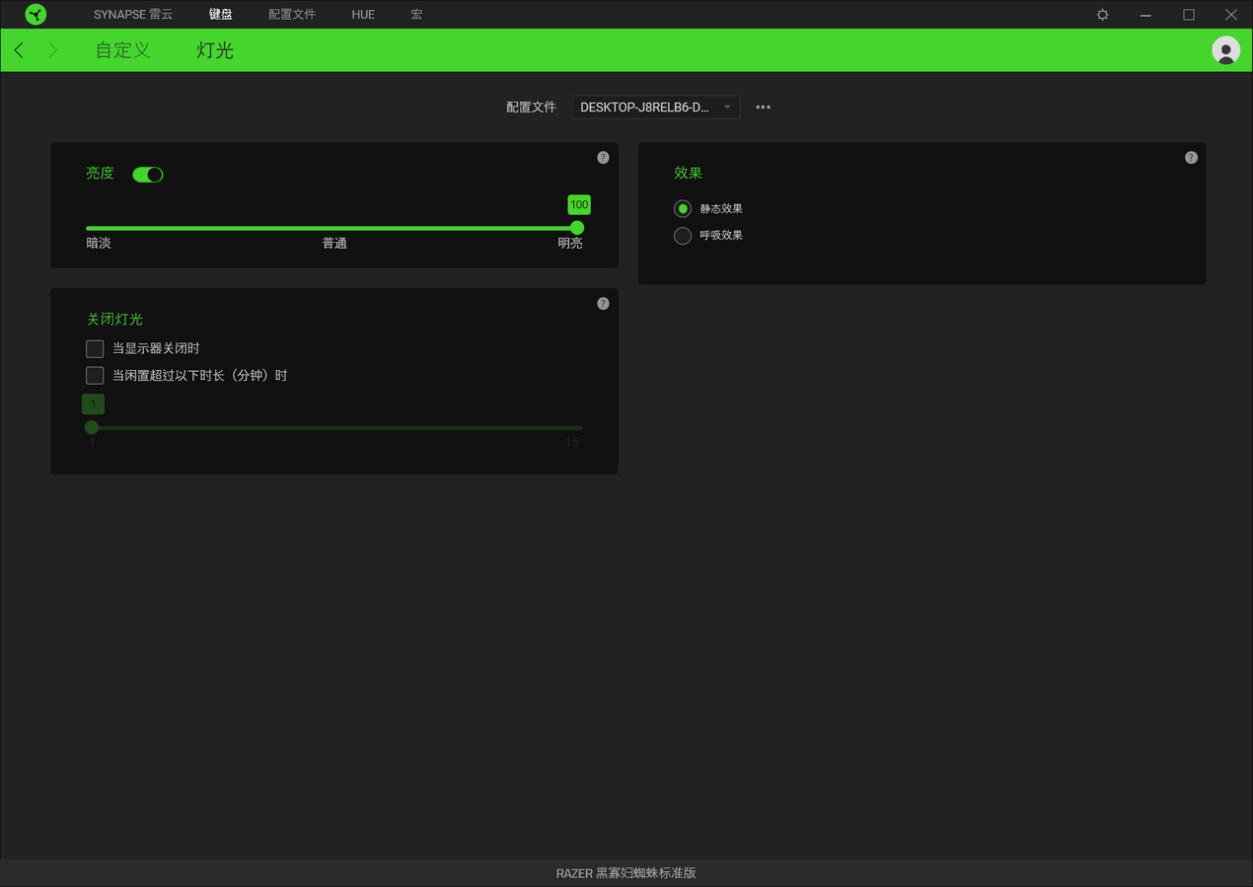Screen dimensions: 1253x887
Task: Select the 静态效果 radio option
Action: pos(683,209)
